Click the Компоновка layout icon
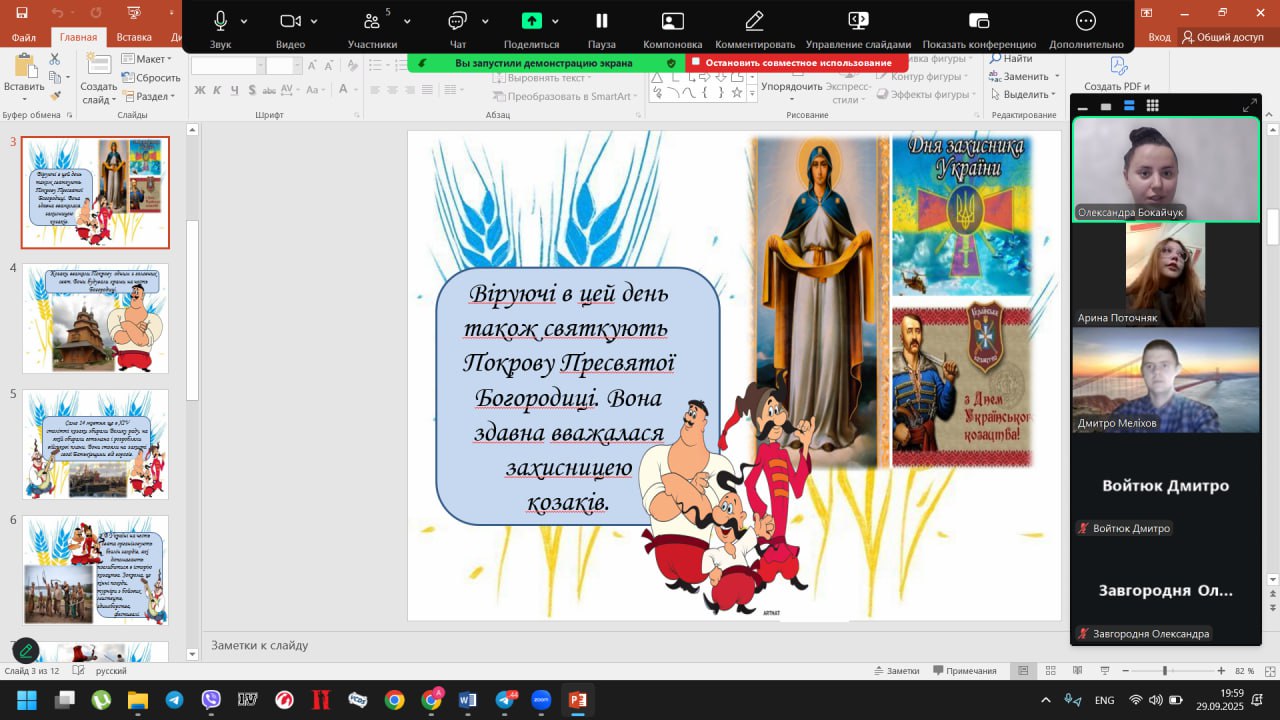Viewport: 1280px width, 720px height. [x=672, y=22]
